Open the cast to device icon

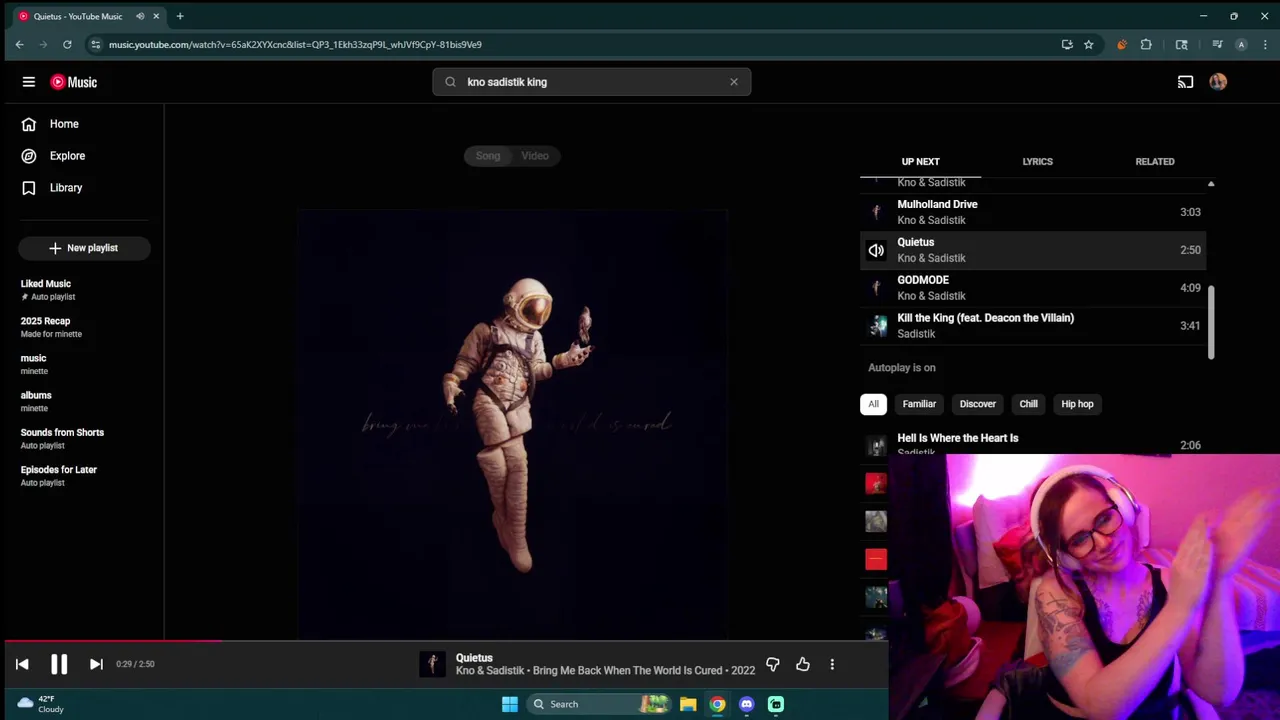1185,82
